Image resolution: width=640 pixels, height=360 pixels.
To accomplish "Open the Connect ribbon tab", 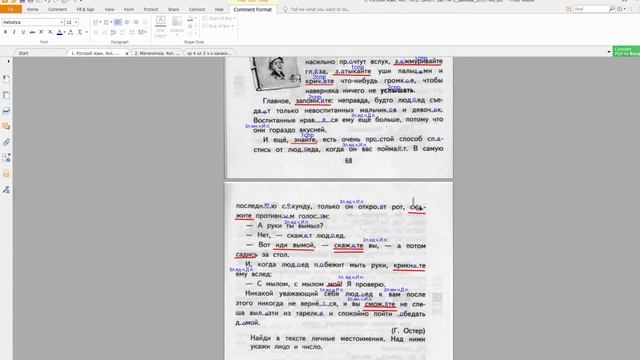I will click(197, 9).
